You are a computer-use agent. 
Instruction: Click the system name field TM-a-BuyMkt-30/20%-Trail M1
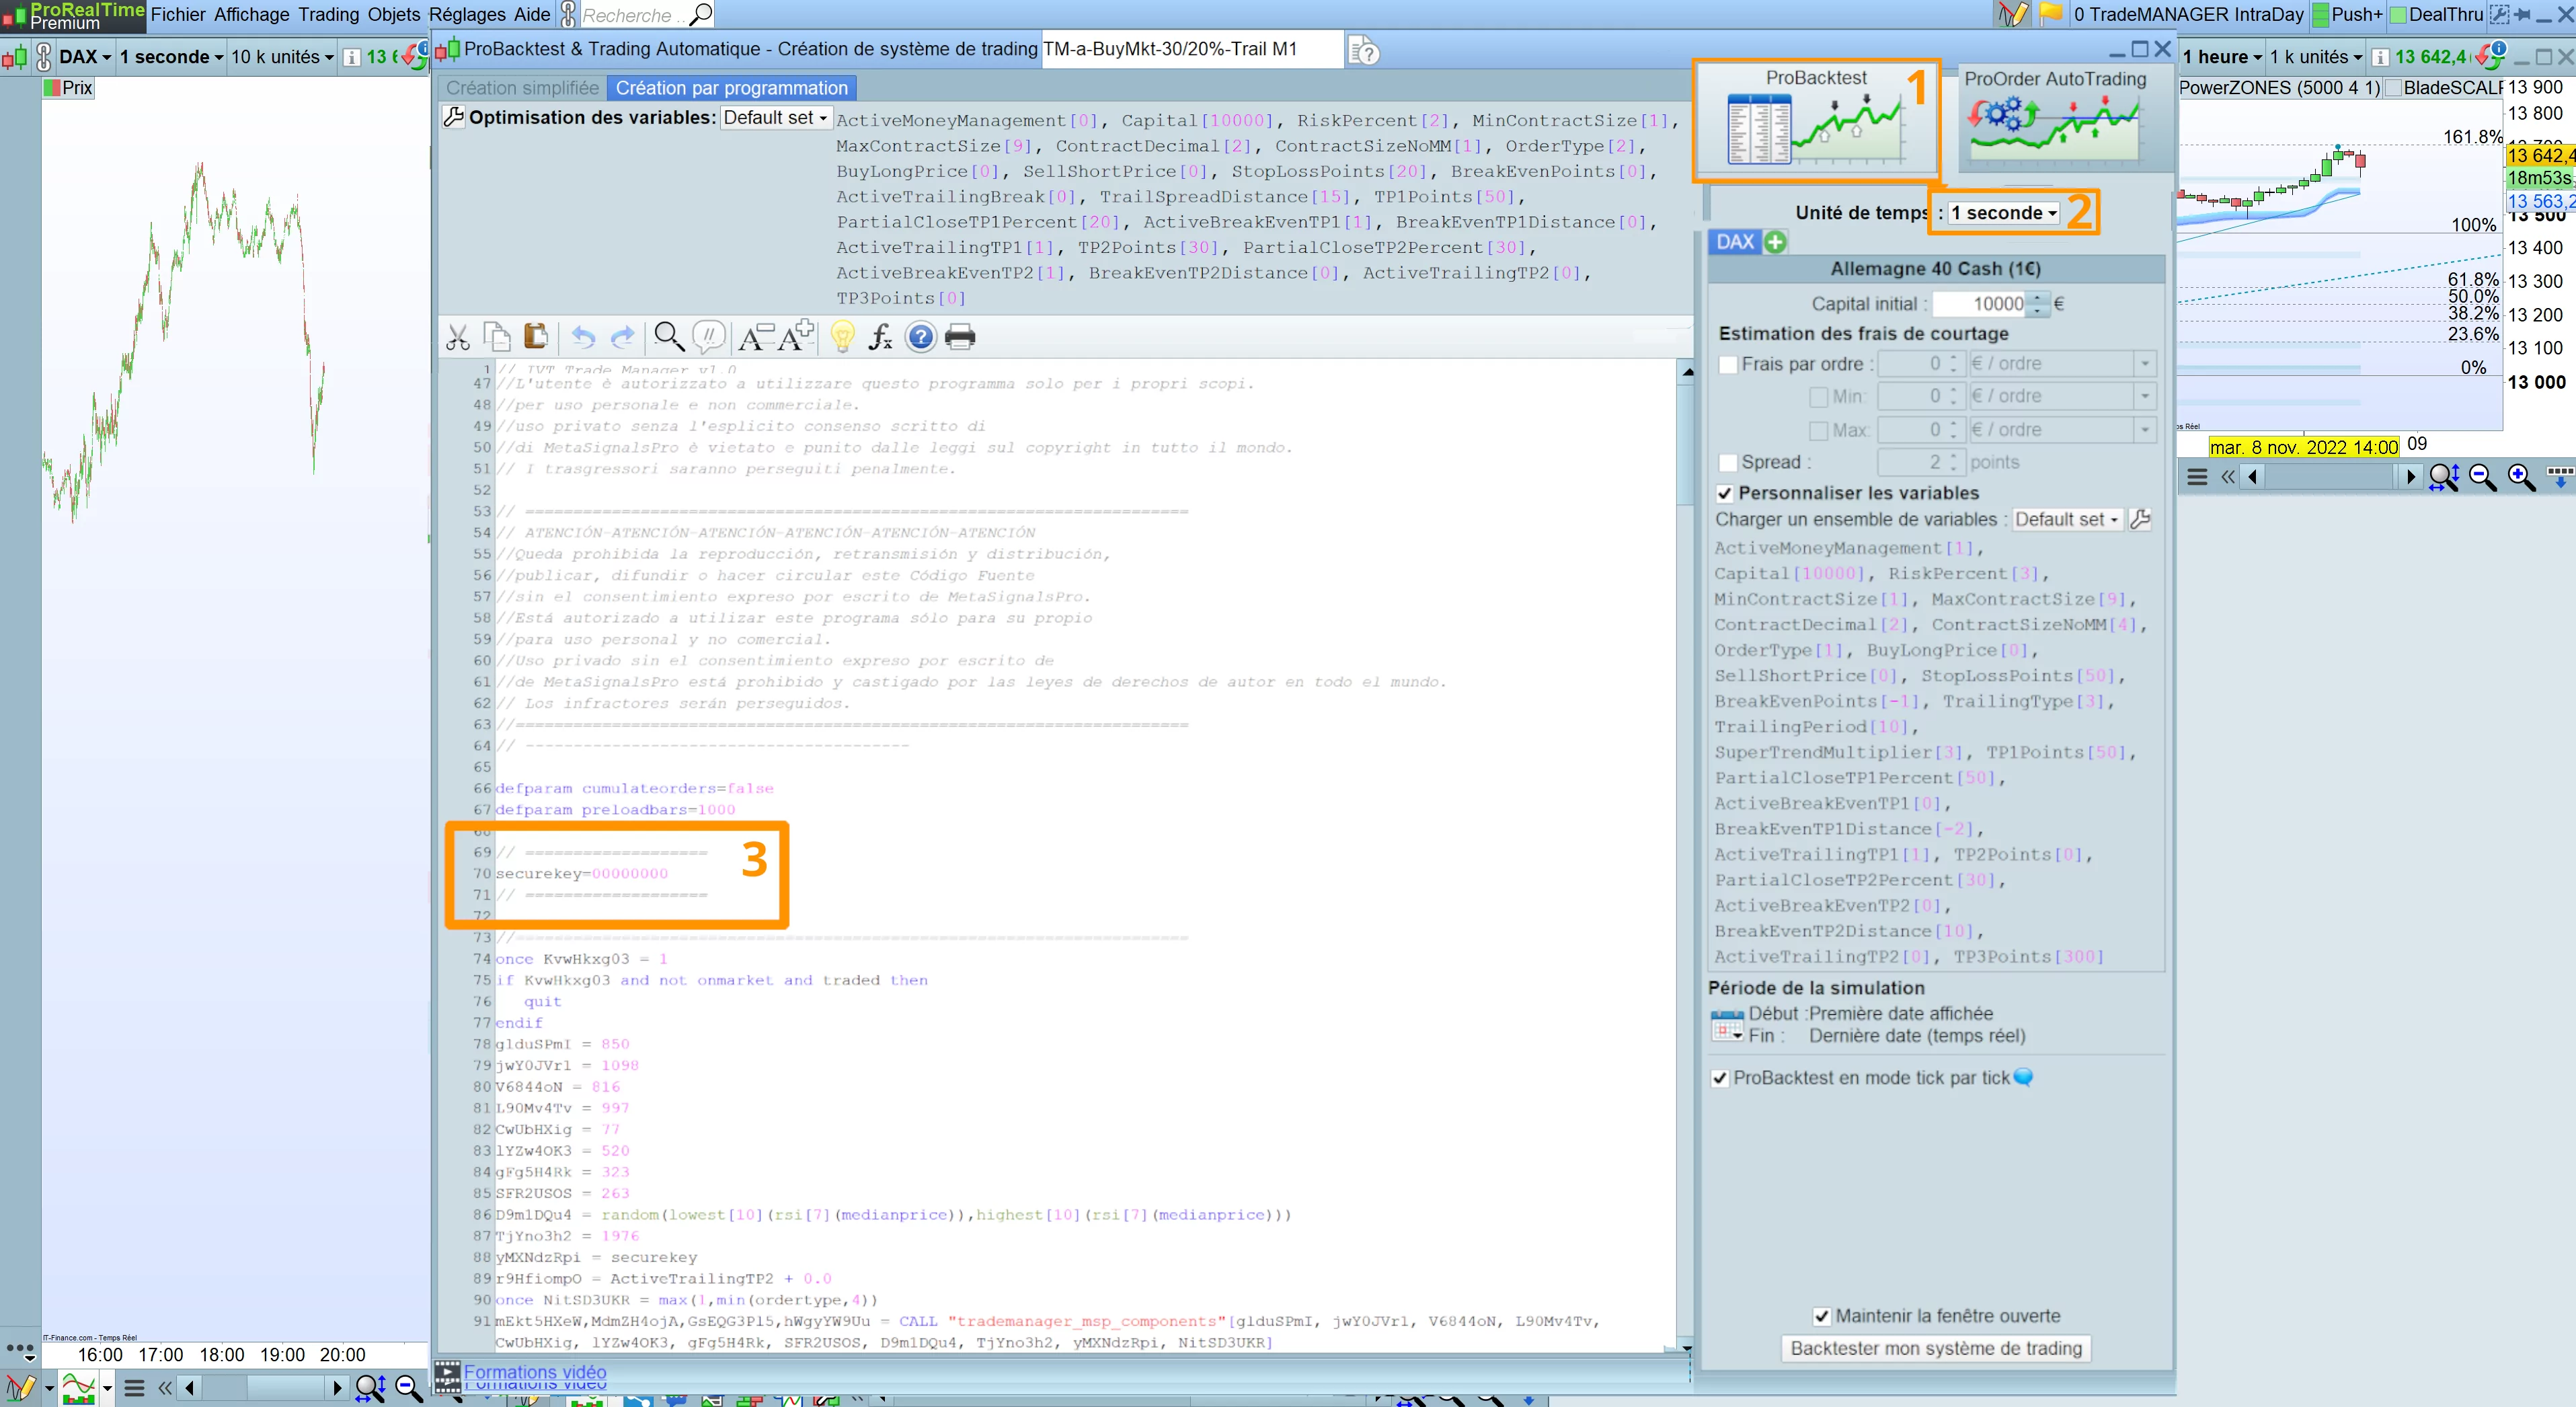pyautogui.click(x=1191, y=49)
